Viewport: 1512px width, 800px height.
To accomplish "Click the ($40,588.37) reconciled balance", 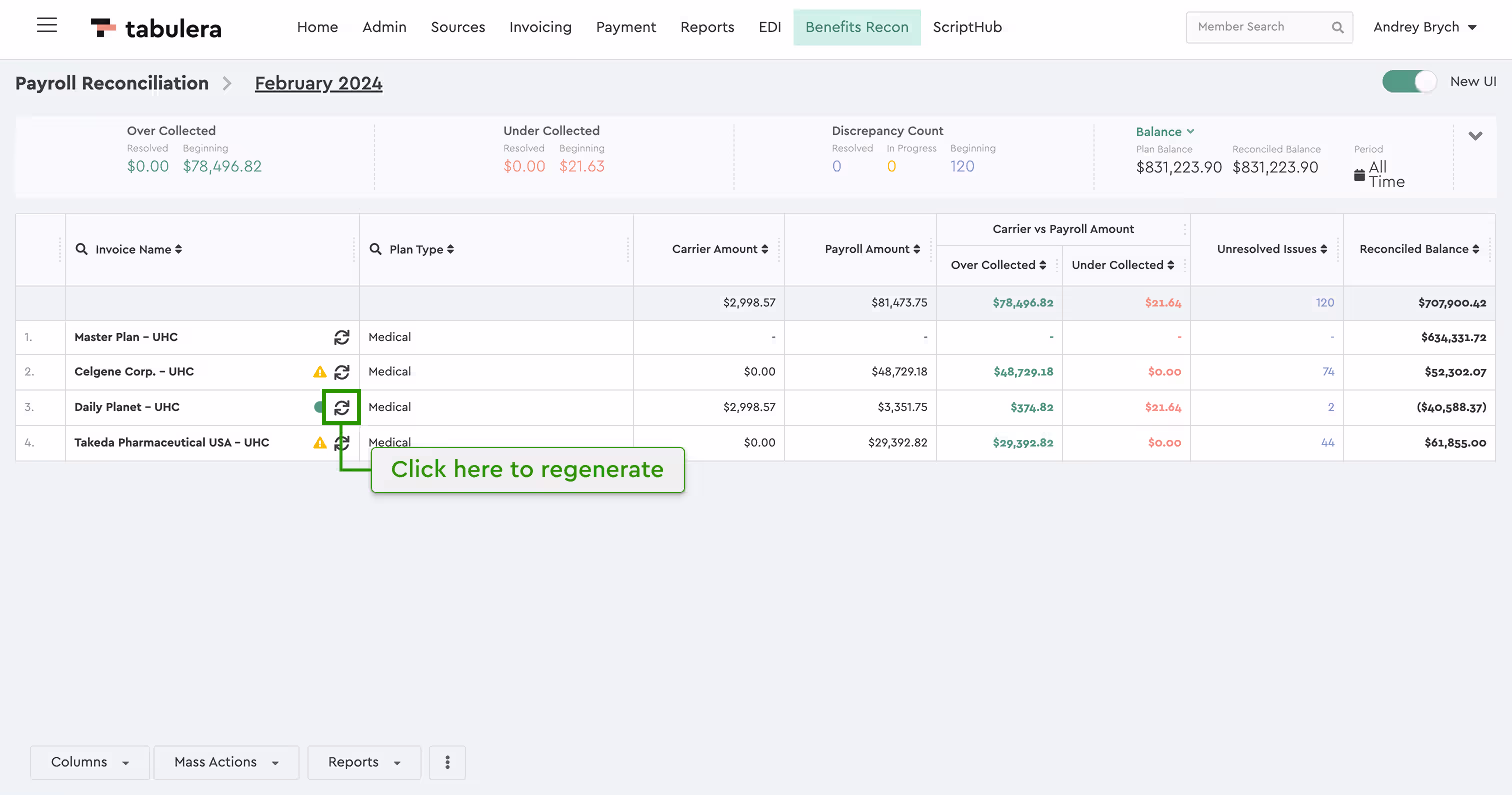I will click(1451, 407).
